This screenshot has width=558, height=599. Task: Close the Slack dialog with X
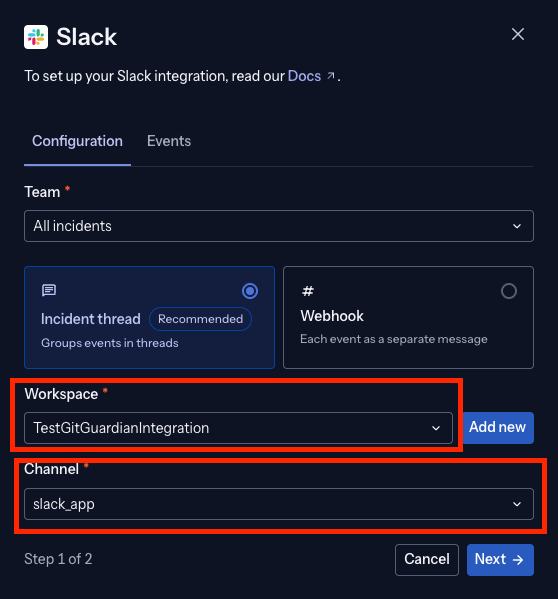pyautogui.click(x=518, y=34)
